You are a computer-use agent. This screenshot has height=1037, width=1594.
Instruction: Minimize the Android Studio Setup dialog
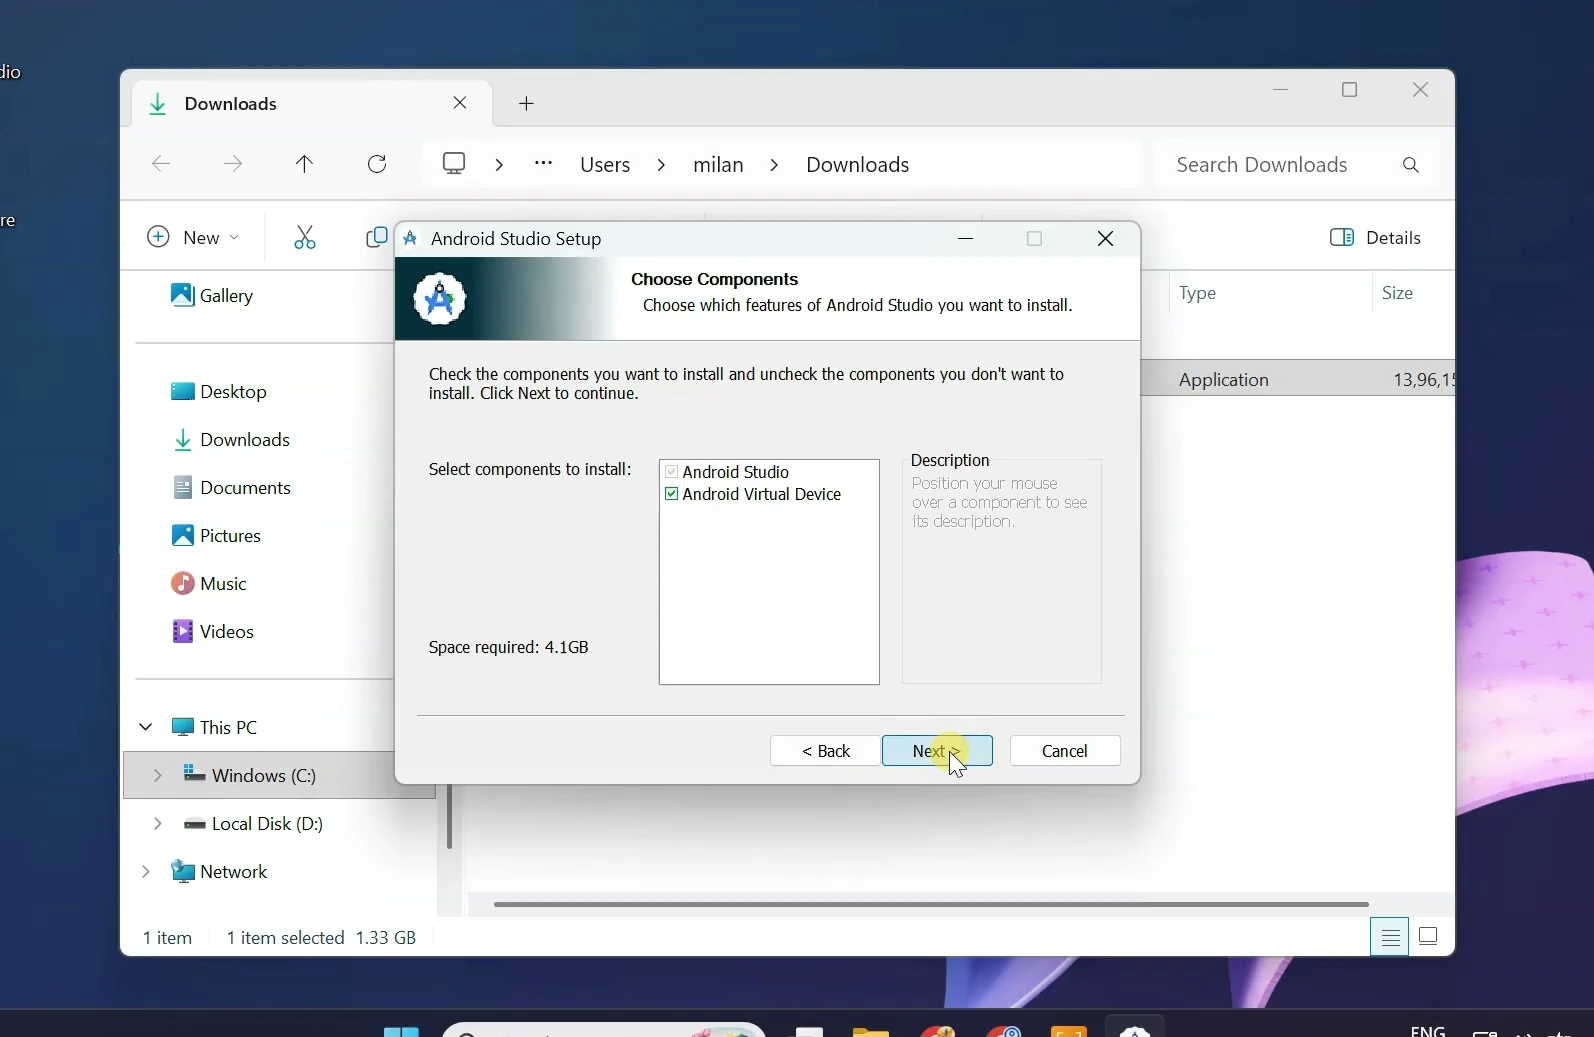tap(966, 239)
